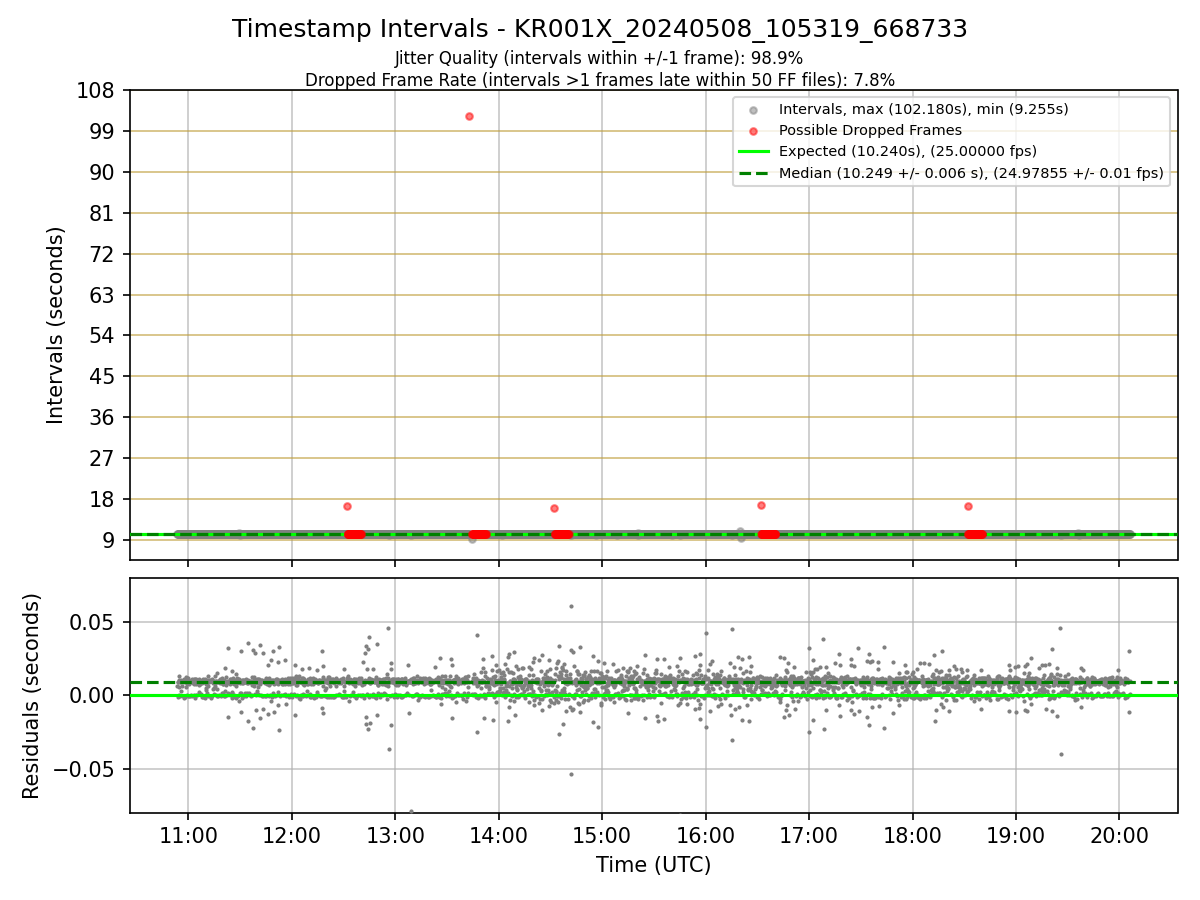The width and height of the screenshot is (1200, 900).
Task: Click the x-axis tick label "16:00"
Action: coord(706,836)
